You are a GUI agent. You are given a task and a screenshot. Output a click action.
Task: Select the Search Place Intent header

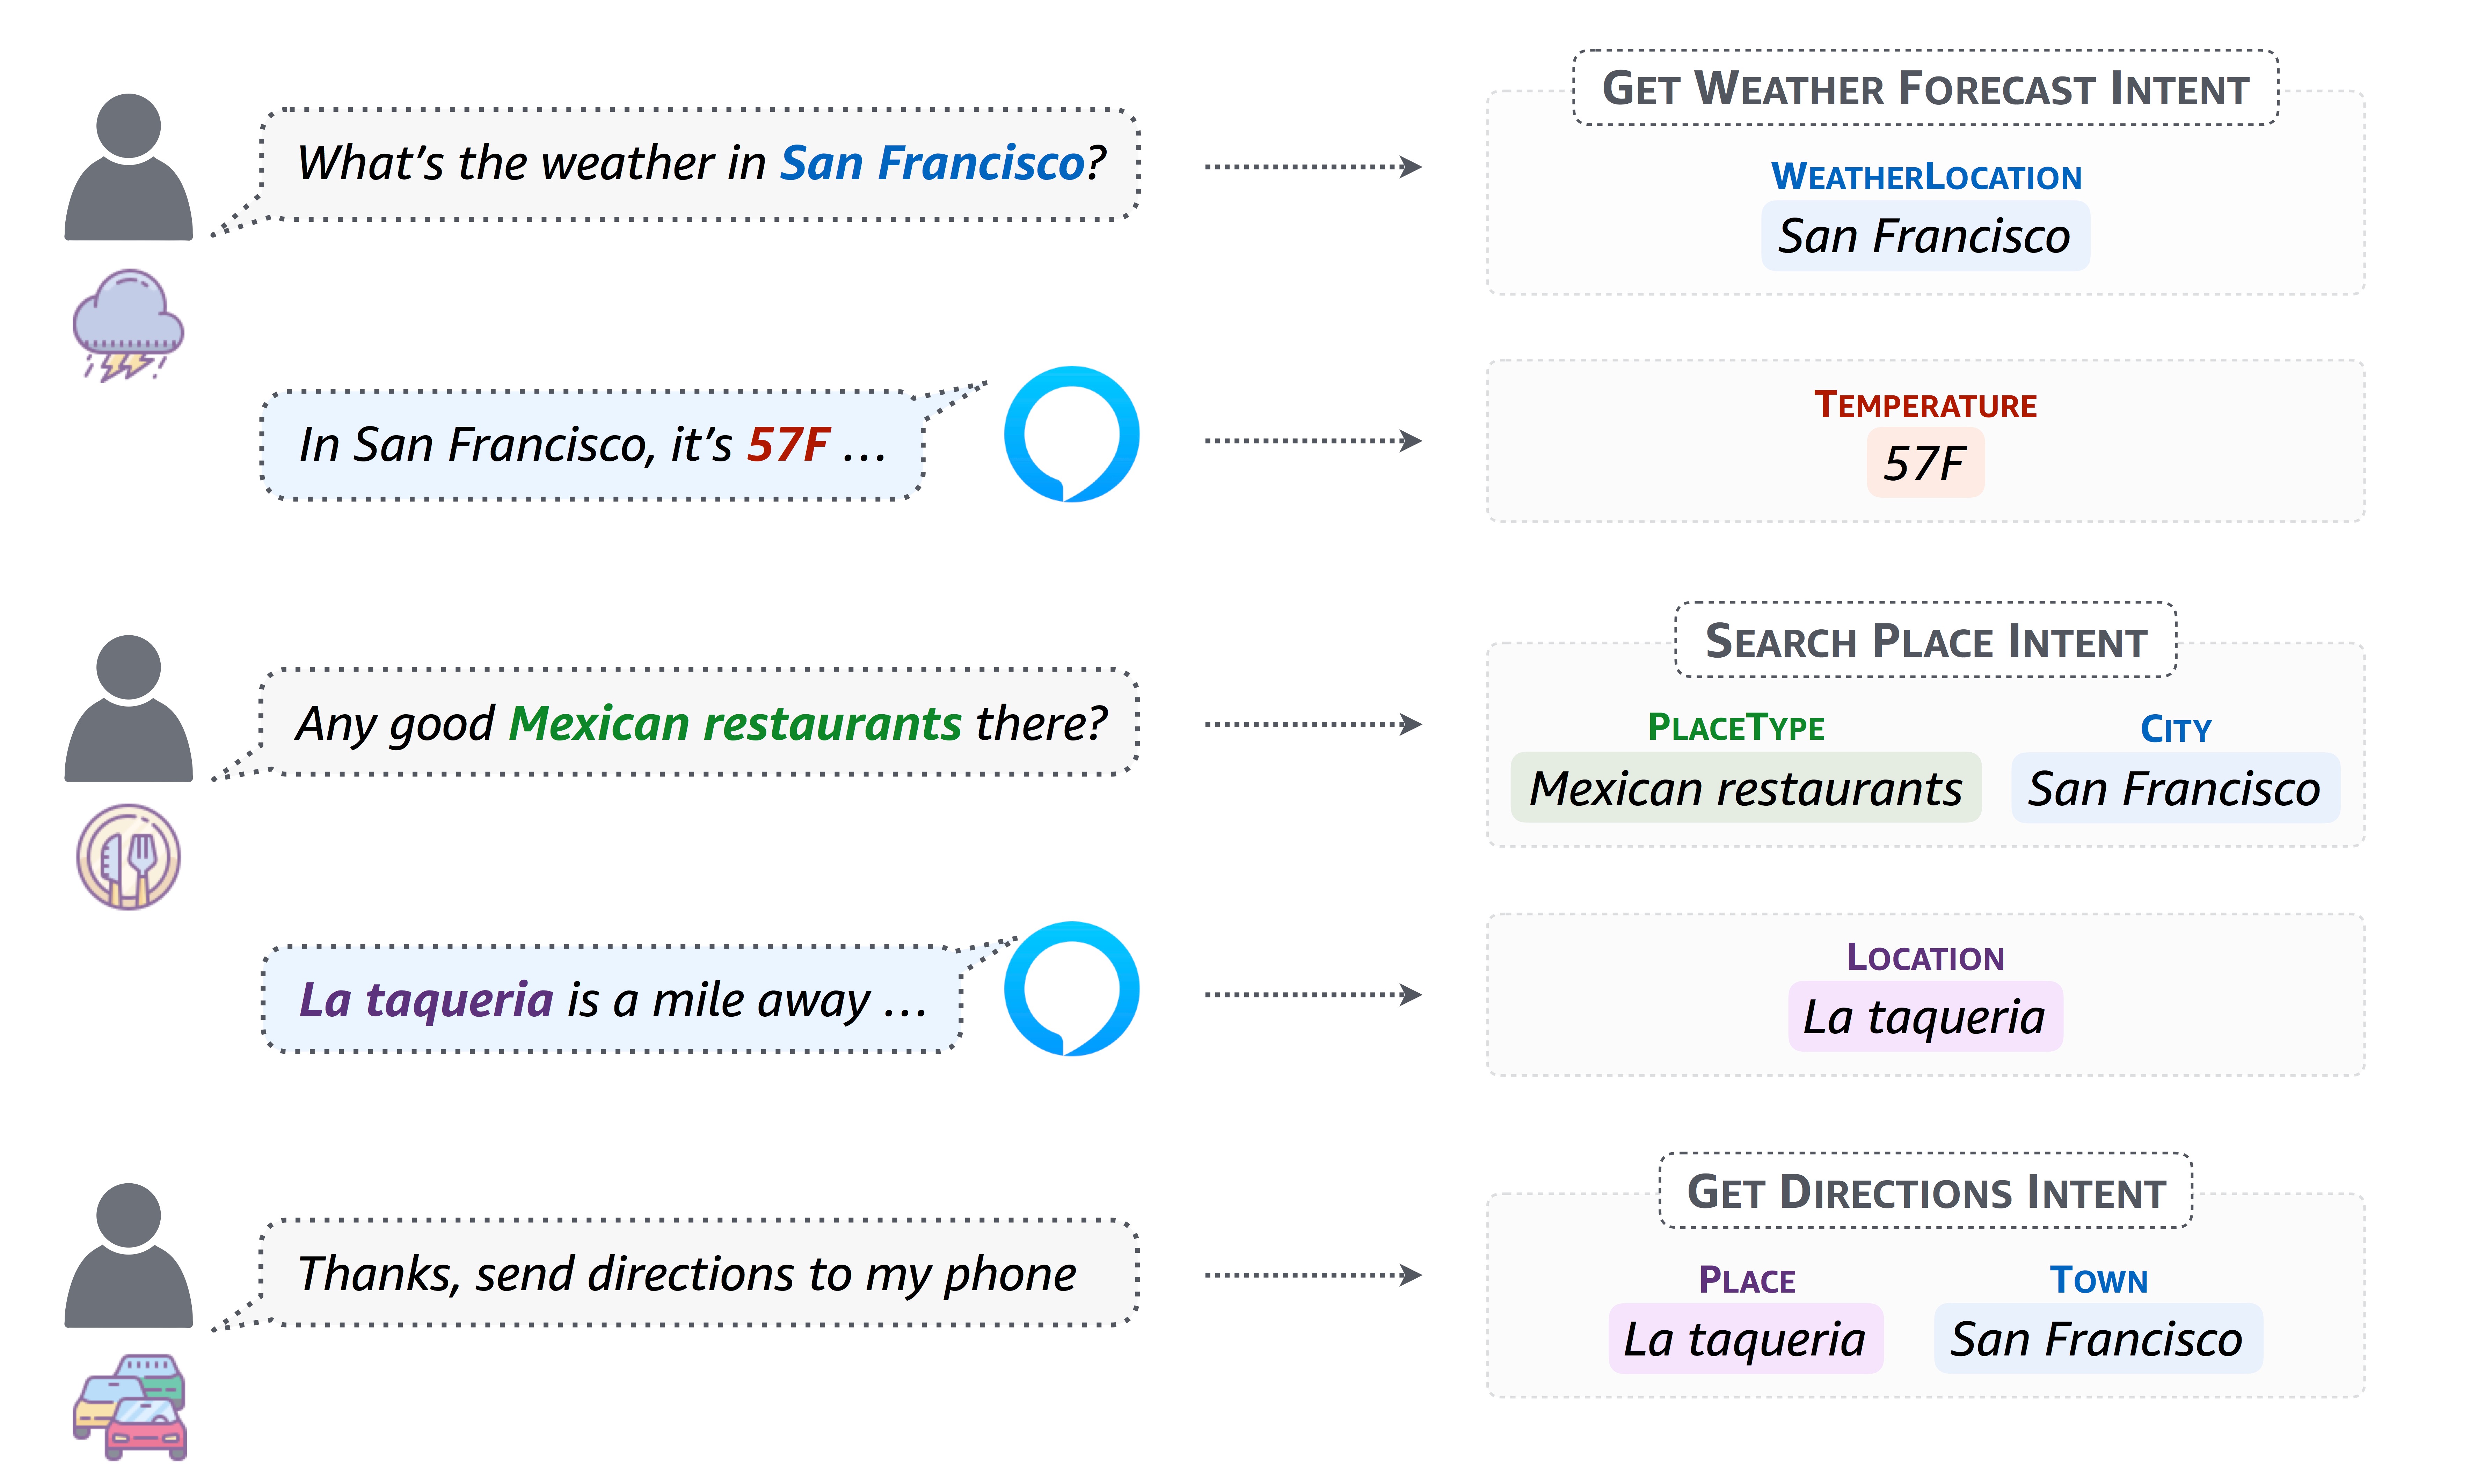[1925, 640]
